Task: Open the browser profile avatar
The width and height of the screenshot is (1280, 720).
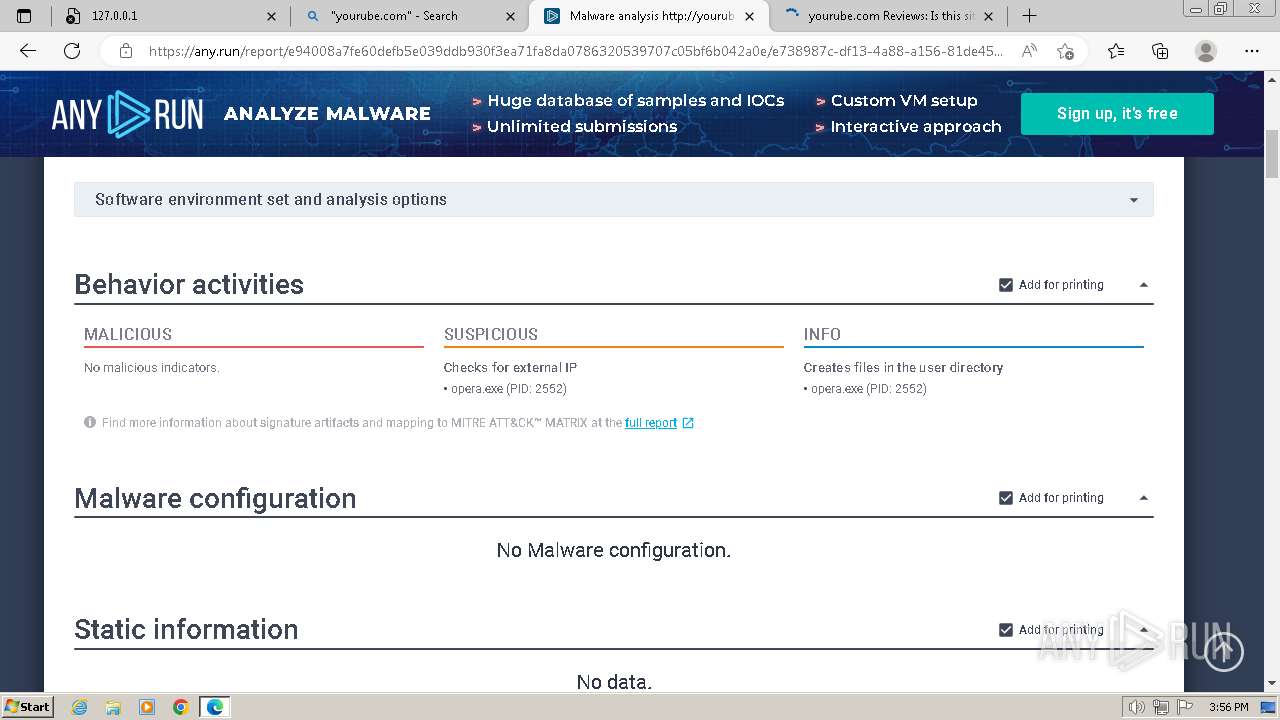Action: coord(1206,51)
